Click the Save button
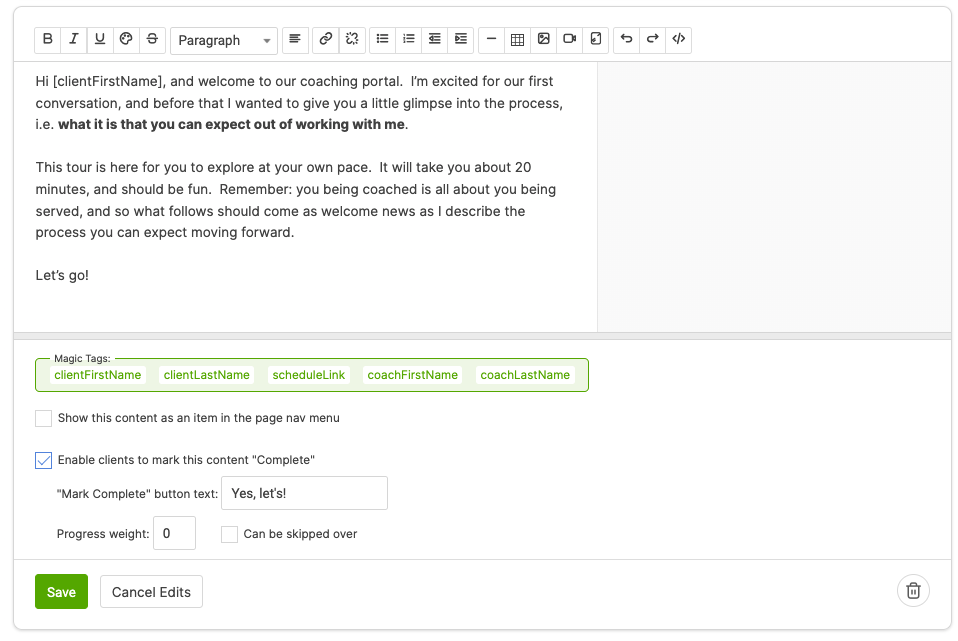 (61, 592)
